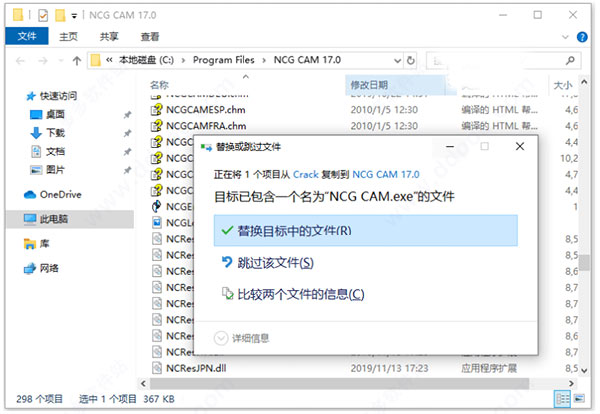Select OneDrive in navigation pane
This screenshot has height=414, width=600.
point(60,194)
